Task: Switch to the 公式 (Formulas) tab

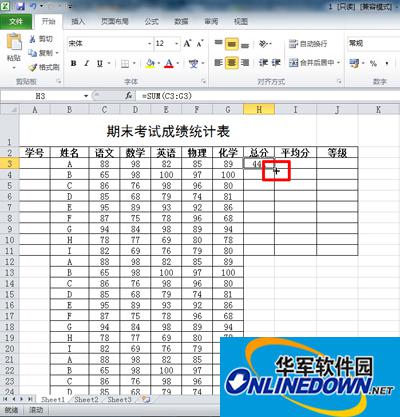Action: 151,22
